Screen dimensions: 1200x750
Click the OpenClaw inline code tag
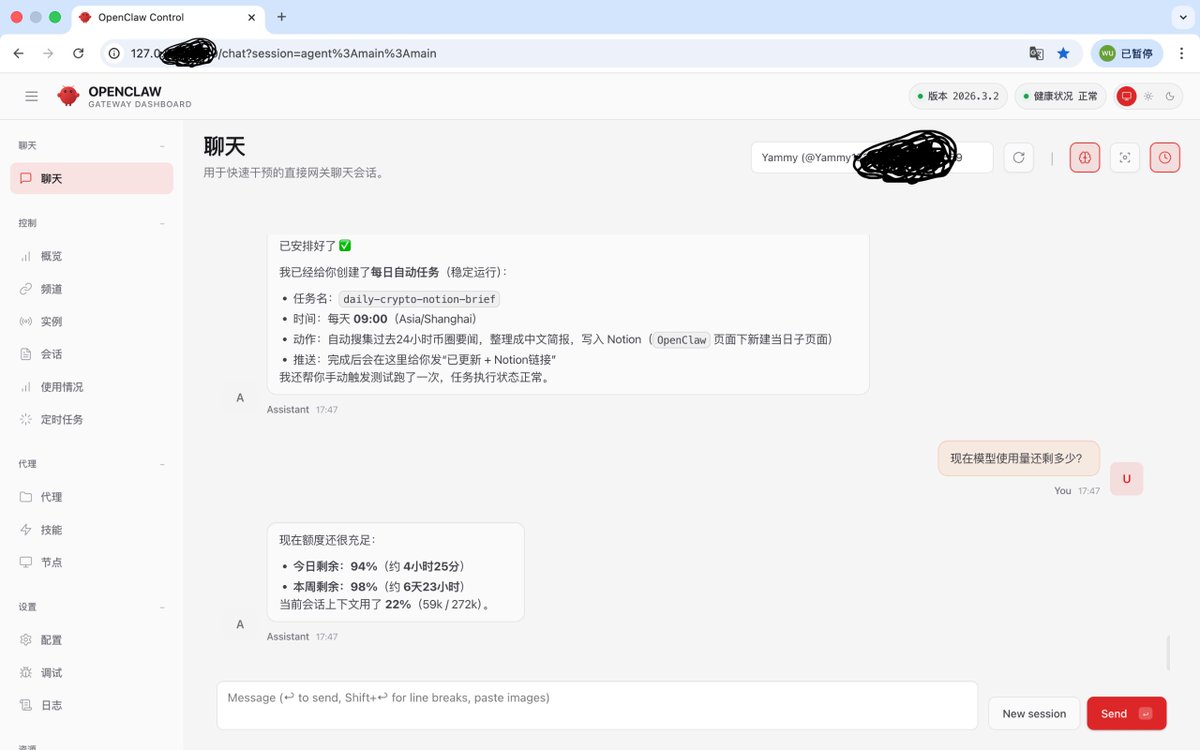click(x=681, y=340)
